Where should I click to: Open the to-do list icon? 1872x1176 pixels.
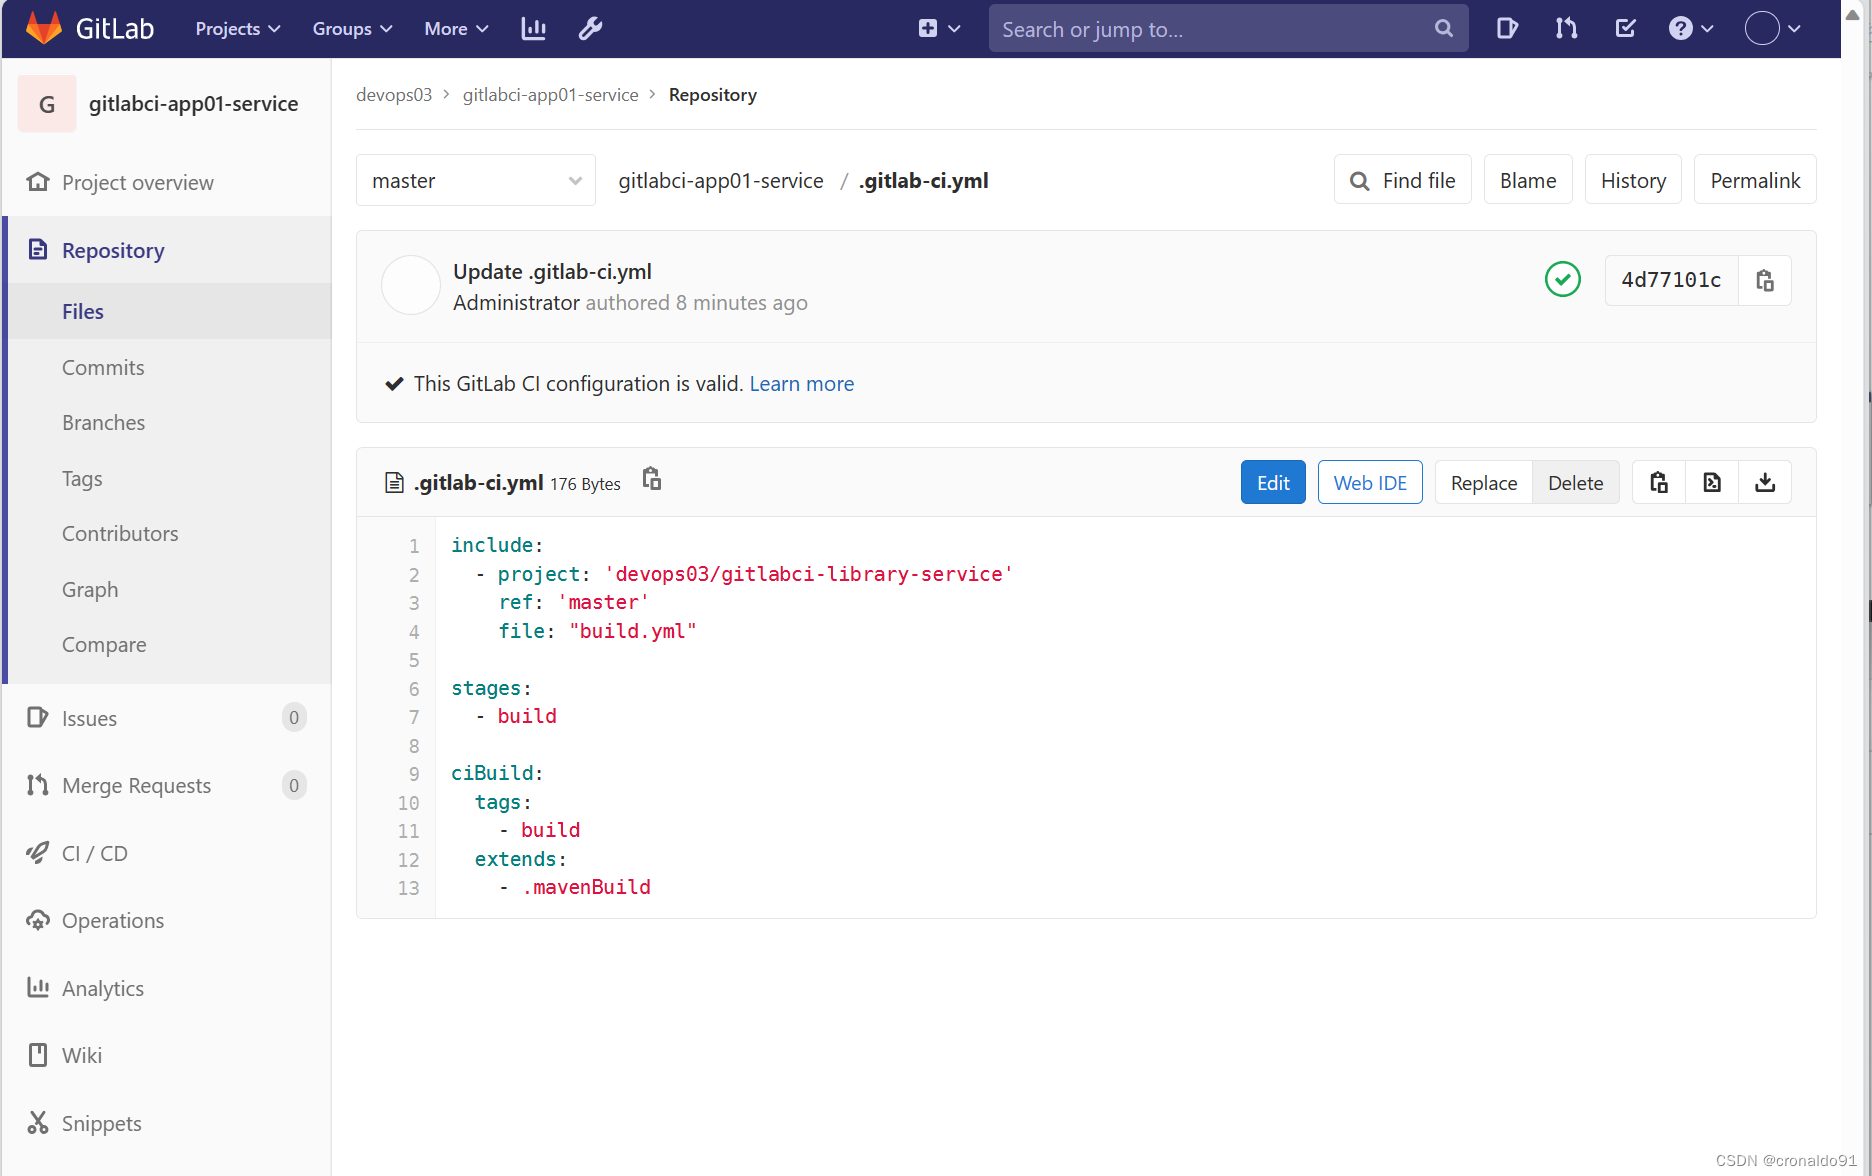click(1625, 28)
